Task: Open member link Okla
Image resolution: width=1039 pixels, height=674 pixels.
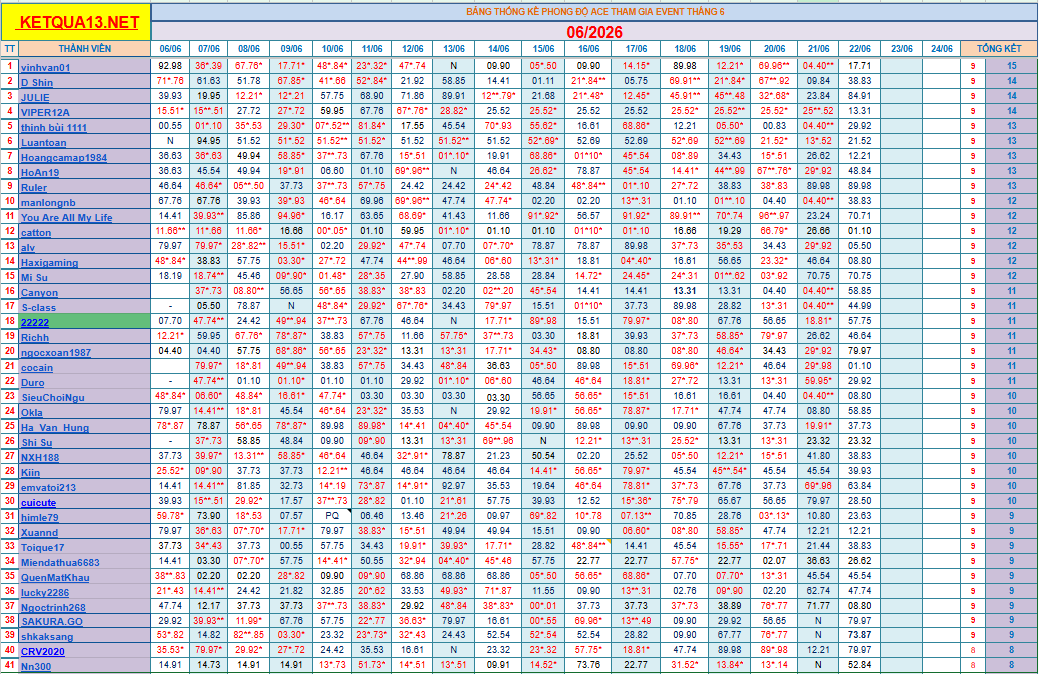Action: (31, 412)
